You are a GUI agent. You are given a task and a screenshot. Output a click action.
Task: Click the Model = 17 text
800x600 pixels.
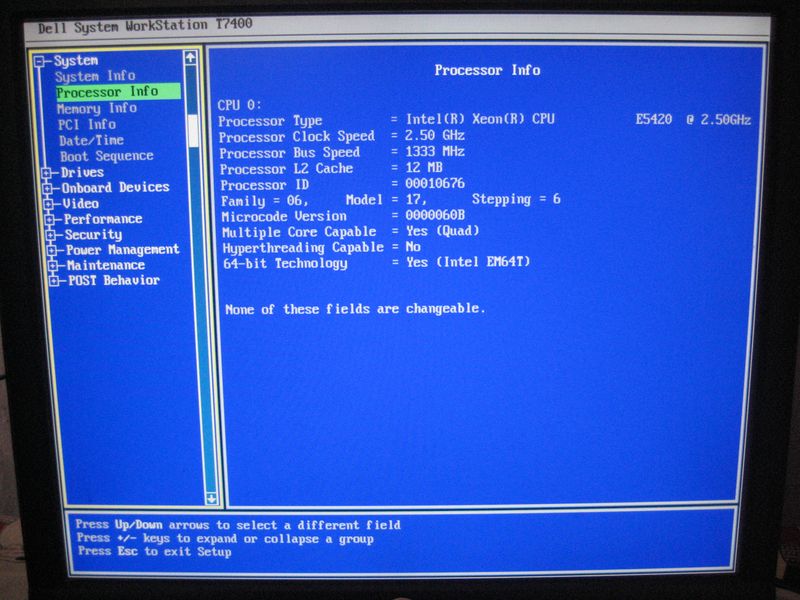386,199
